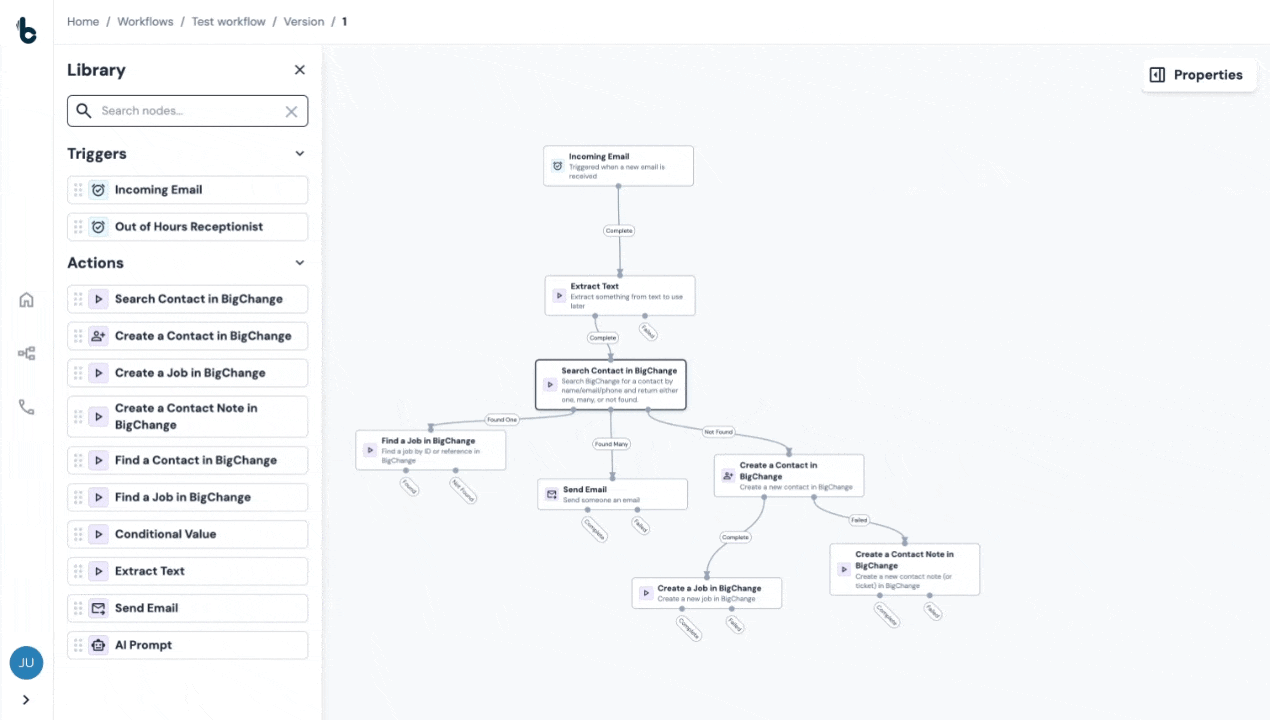Click the AI Prompt robot icon
Screen dimensions: 1270x720
pos(98,645)
